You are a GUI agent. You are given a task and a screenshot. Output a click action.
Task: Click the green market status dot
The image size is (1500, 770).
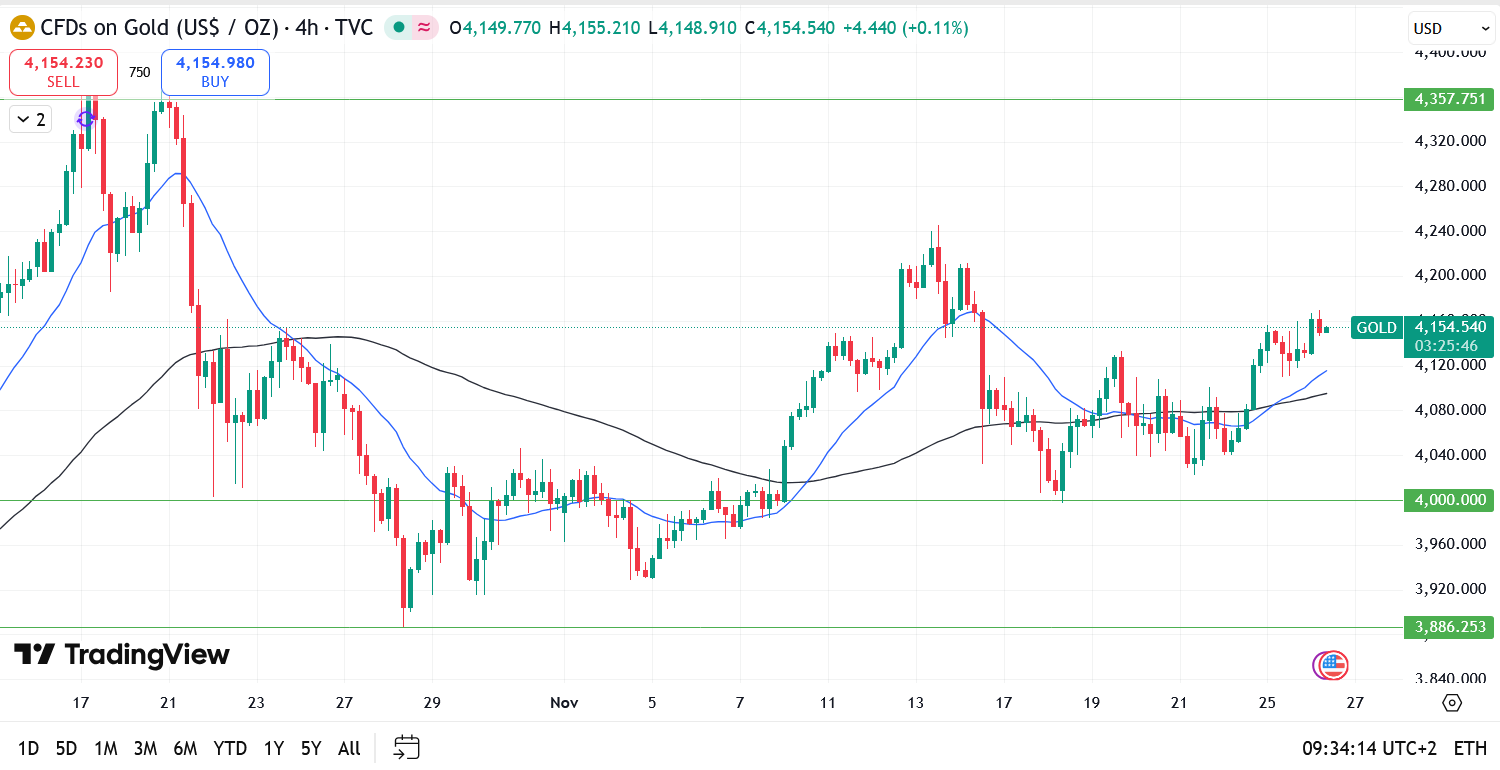click(400, 28)
